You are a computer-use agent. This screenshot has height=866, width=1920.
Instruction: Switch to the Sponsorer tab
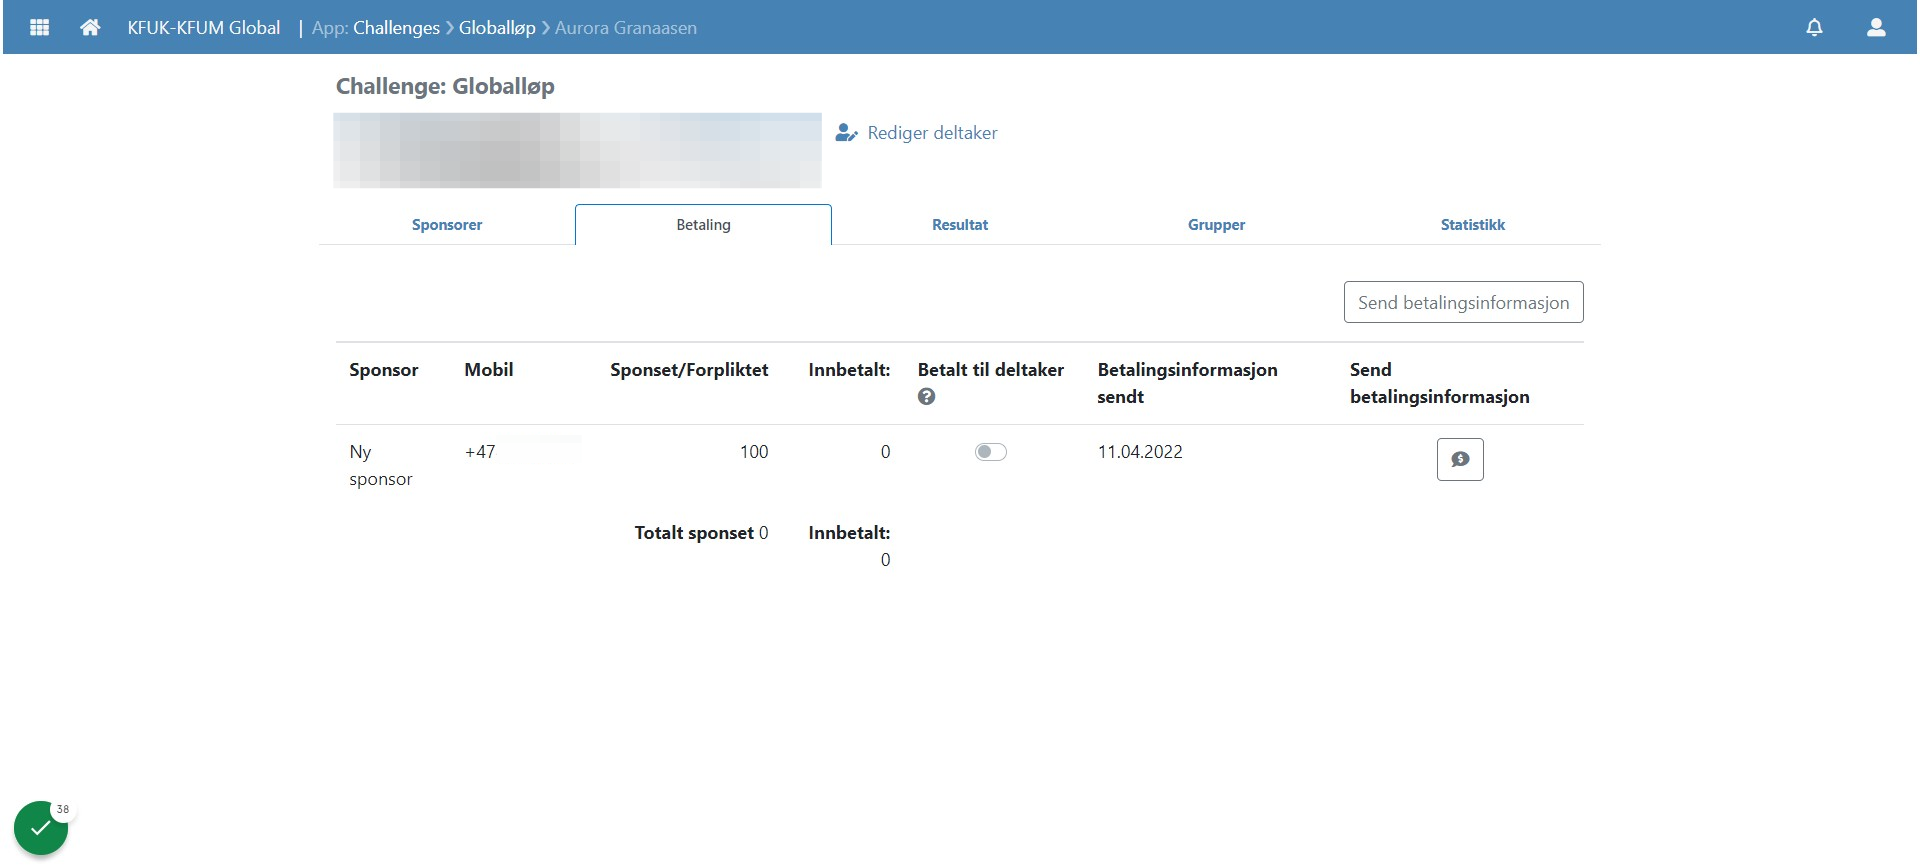pos(447,225)
